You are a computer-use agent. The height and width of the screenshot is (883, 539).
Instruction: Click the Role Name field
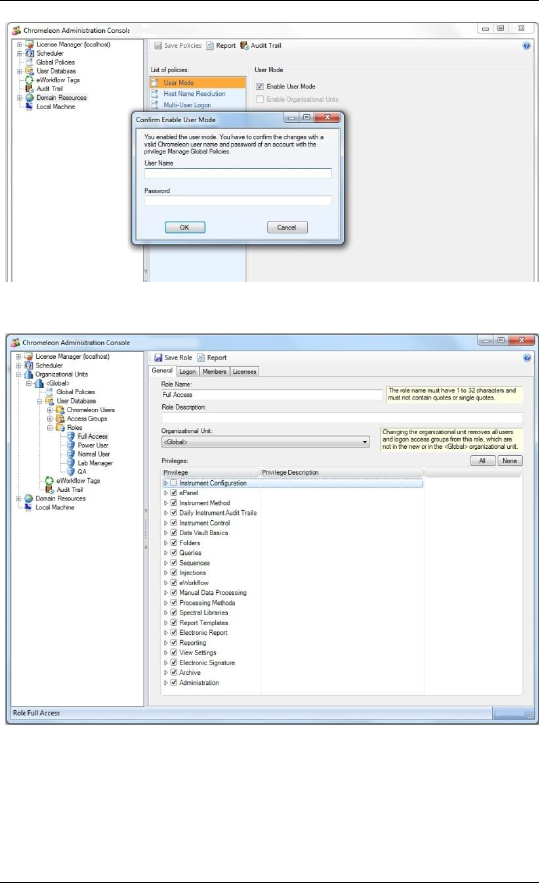tap(272, 395)
